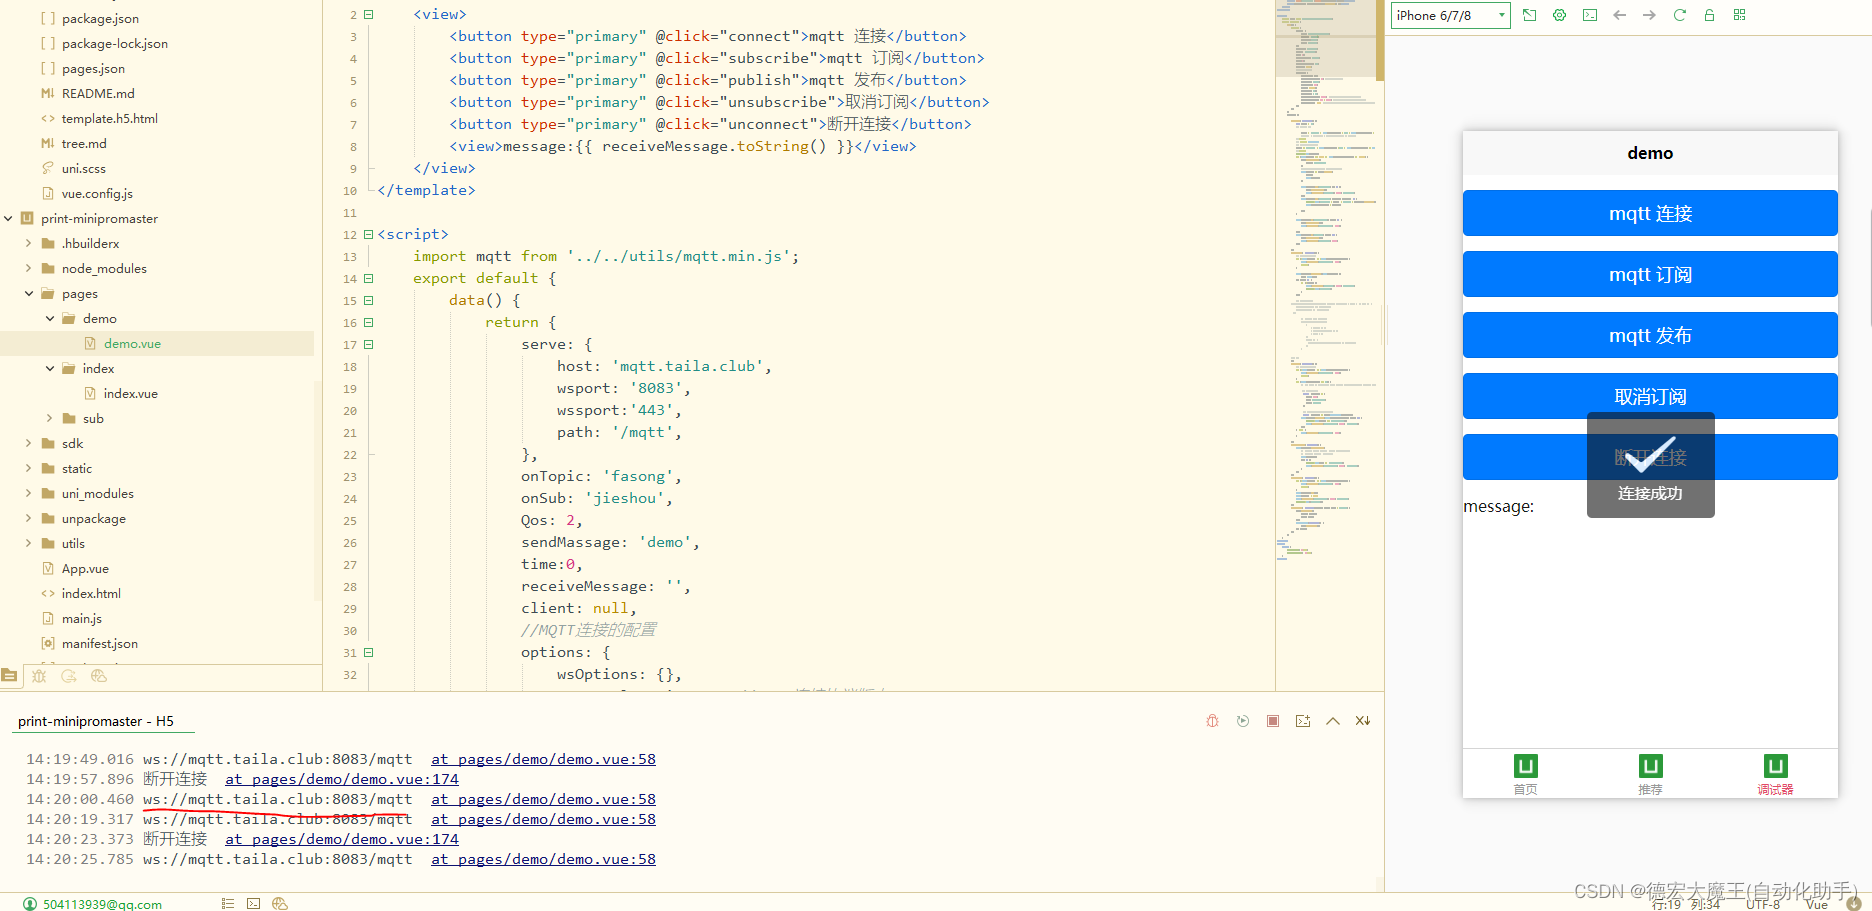The height and width of the screenshot is (911, 1872).
Task: Click the 取消订阅 button in preview
Action: click(1650, 396)
